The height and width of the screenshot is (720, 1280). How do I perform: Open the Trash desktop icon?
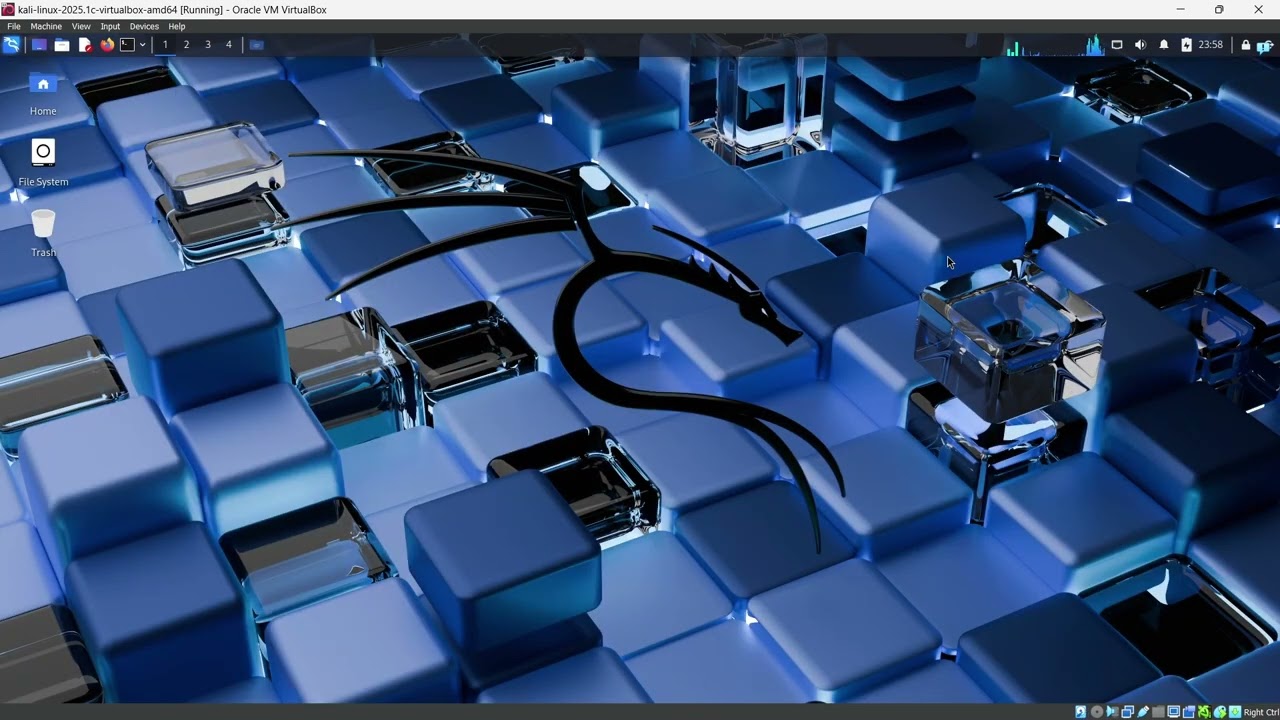tap(43, 234)
